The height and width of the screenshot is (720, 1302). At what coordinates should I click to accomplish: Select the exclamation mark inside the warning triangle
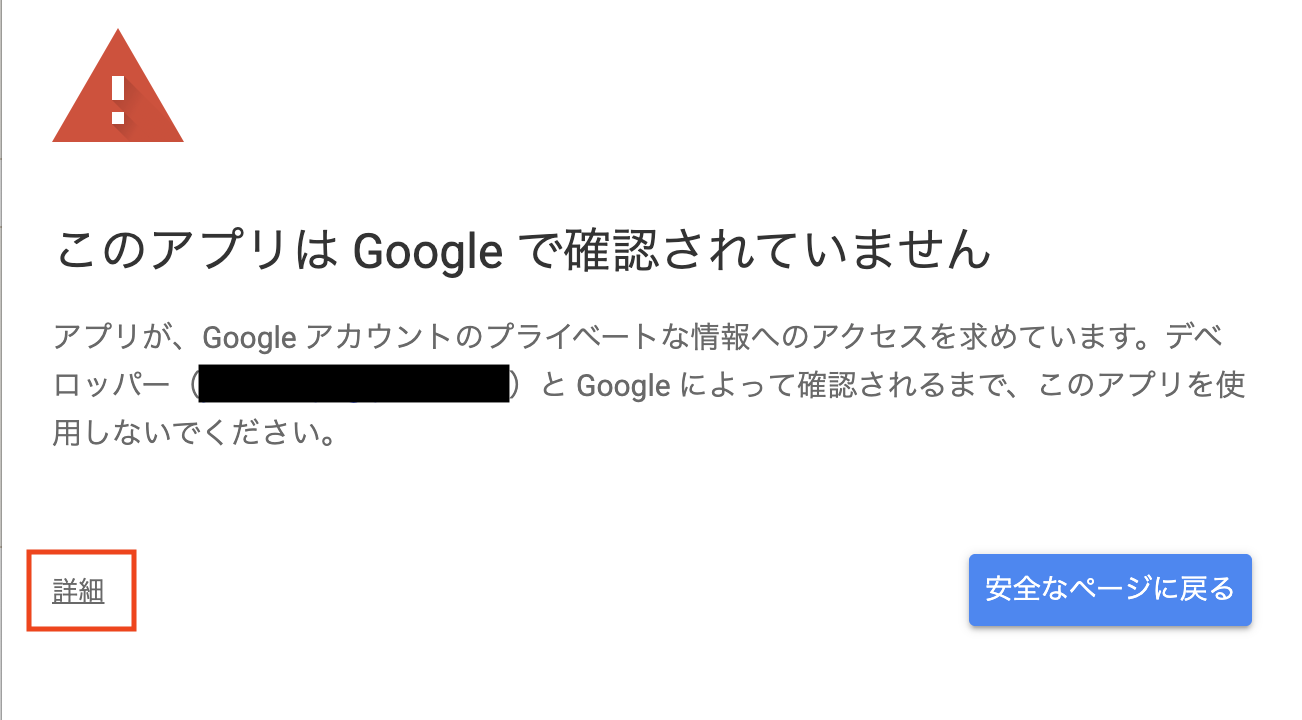click(x=117, y=95)
